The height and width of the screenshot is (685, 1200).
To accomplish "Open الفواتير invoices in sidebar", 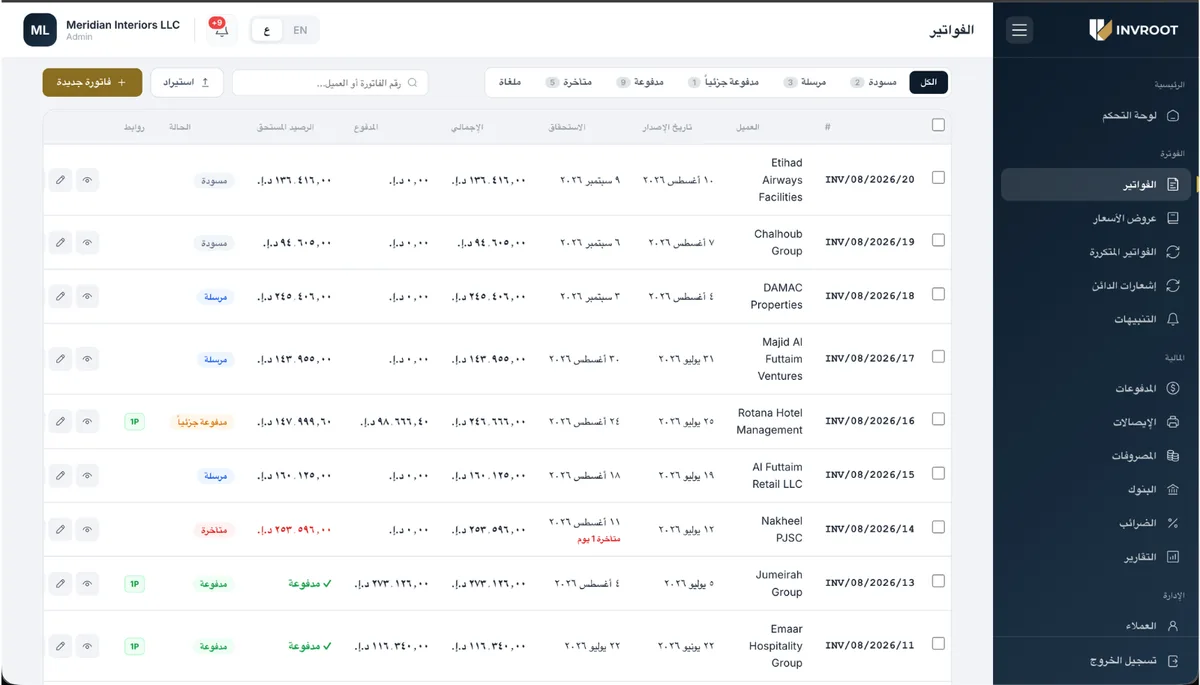I will click(1097, 185).
